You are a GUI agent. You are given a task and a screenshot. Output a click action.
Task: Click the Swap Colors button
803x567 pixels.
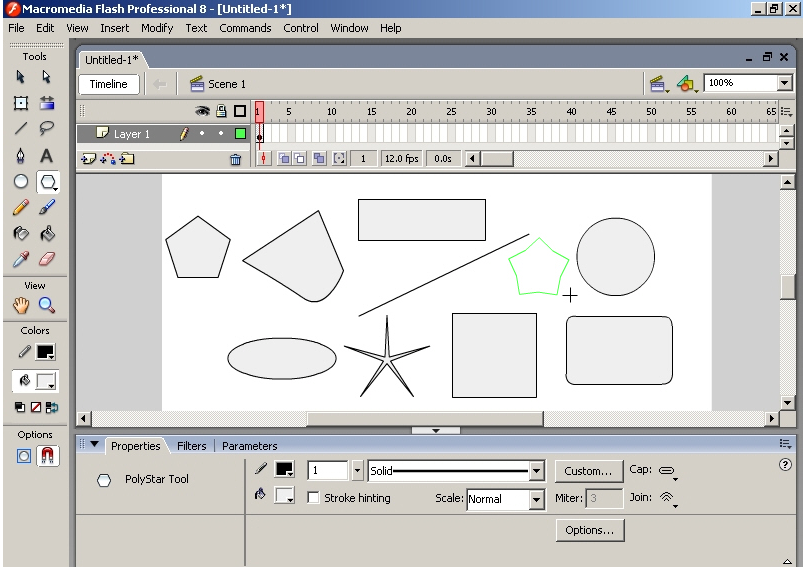click(52, 408)
